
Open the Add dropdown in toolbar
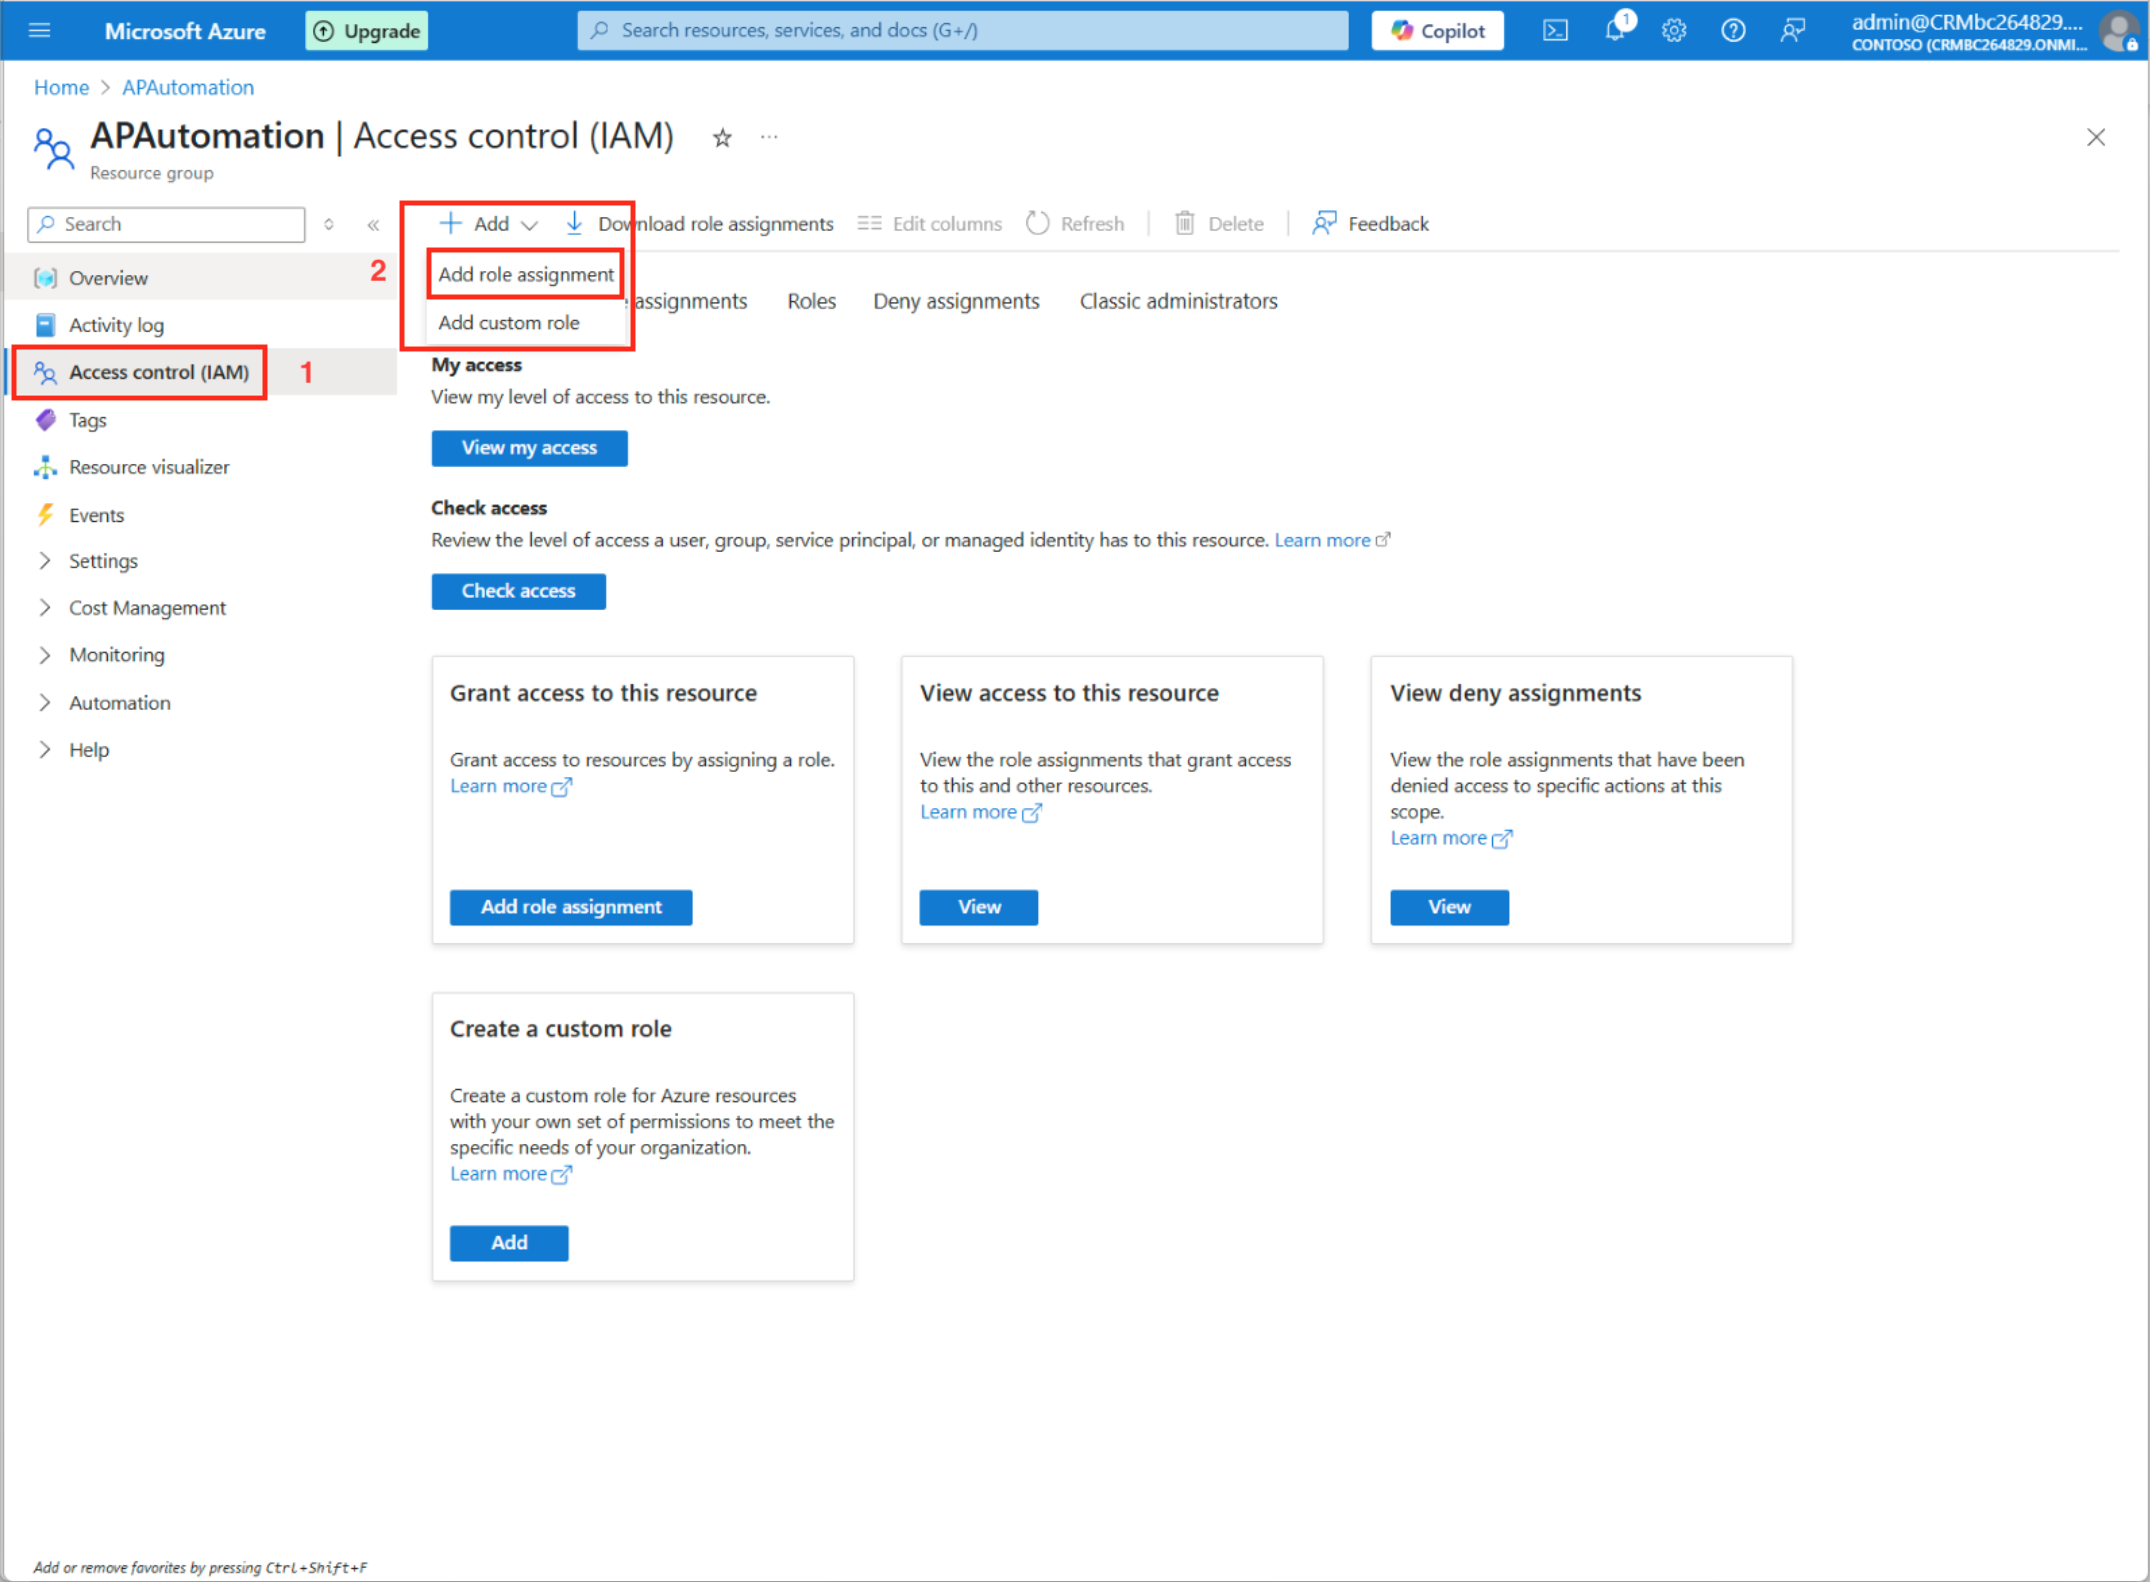(488, 223)
